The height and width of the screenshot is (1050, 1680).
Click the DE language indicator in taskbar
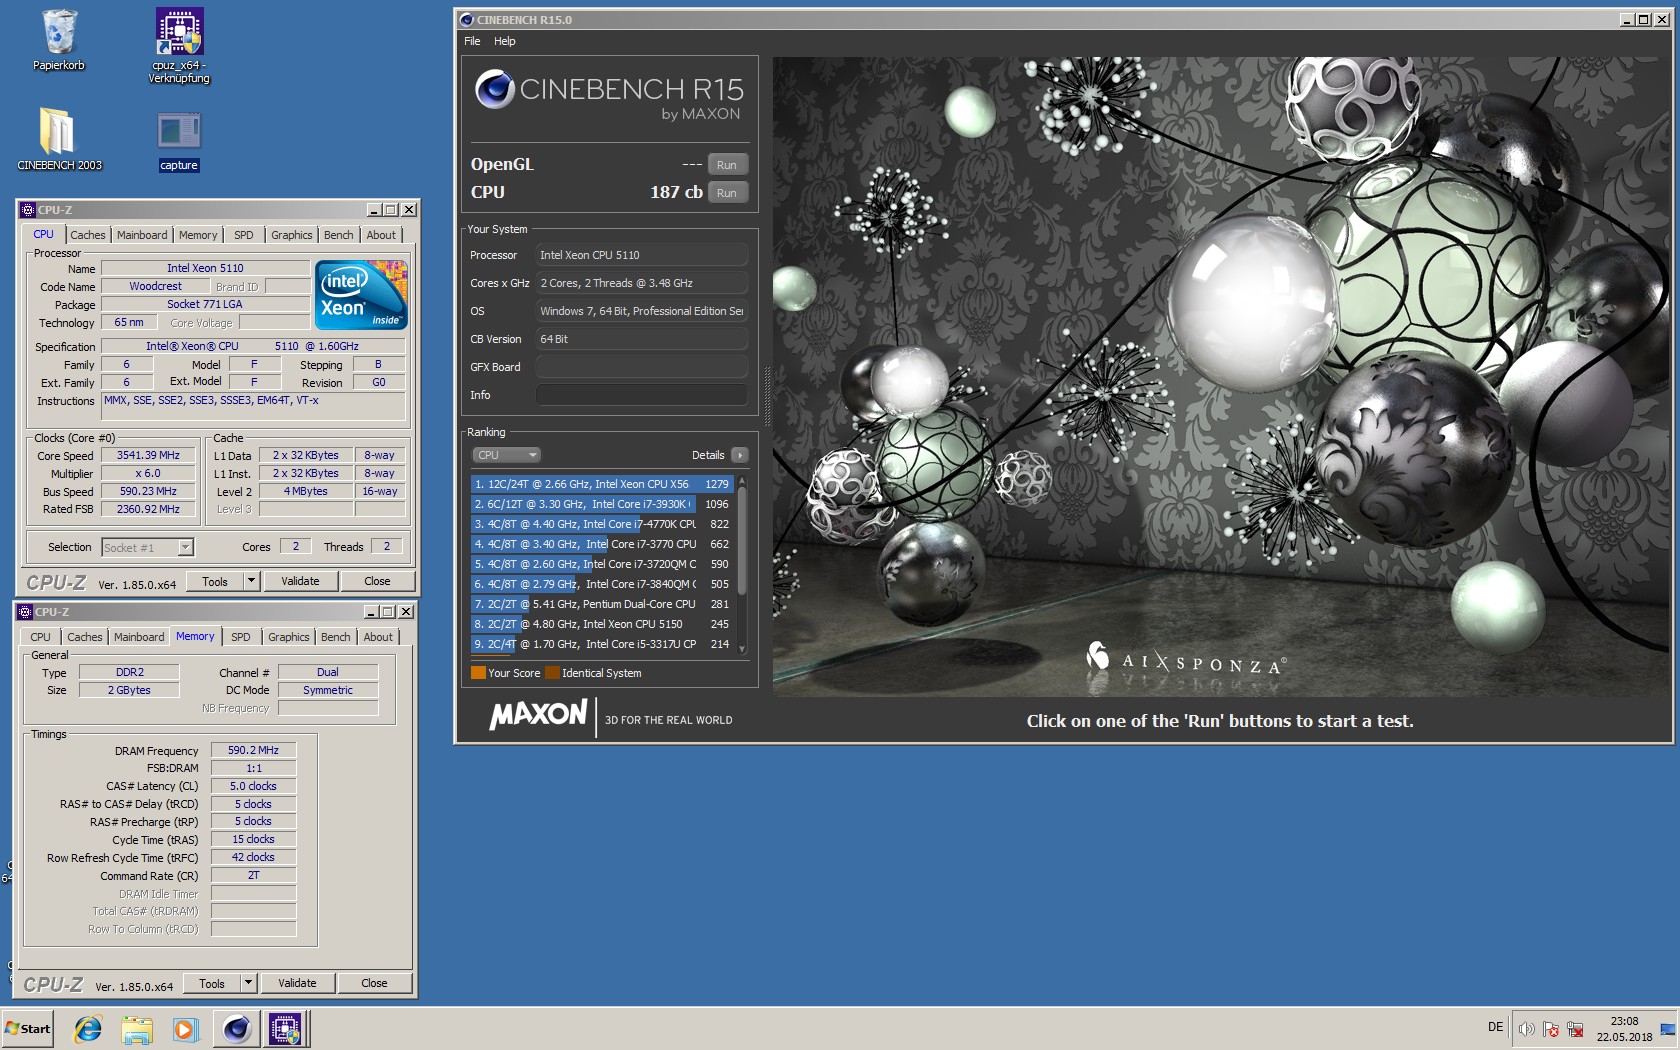(1495, 1027)
